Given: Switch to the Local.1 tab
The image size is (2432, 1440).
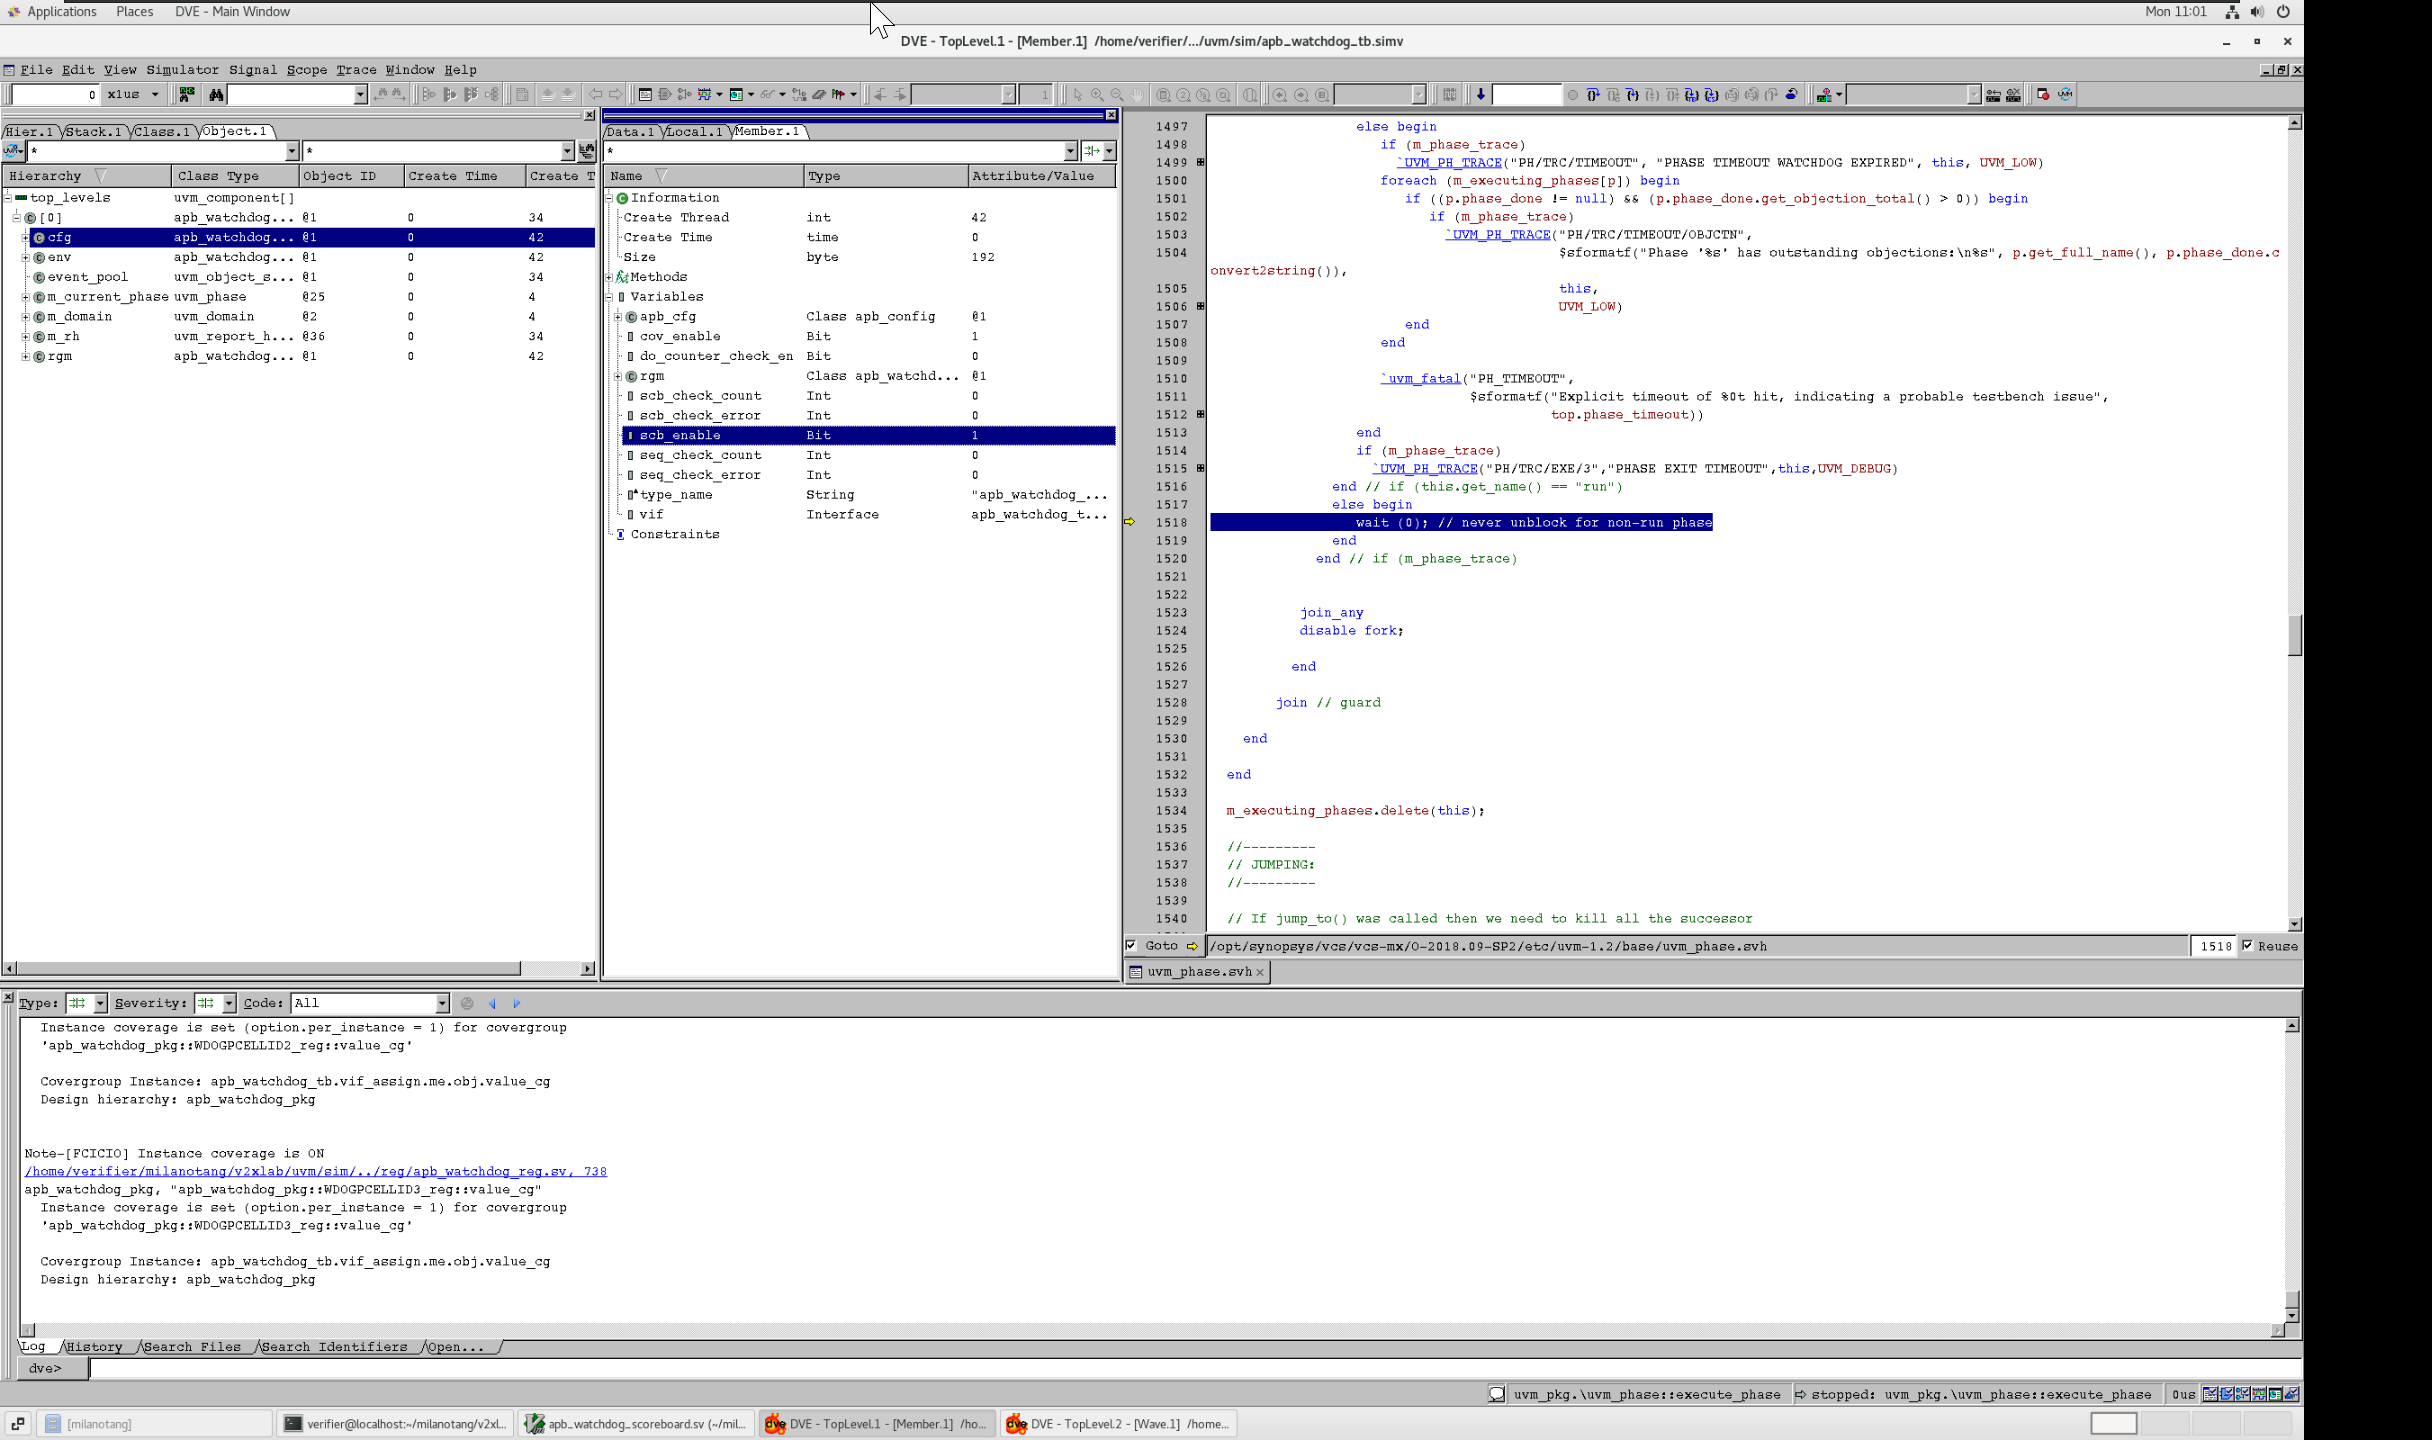Looking at the screenshot, I should click(694, 131).
